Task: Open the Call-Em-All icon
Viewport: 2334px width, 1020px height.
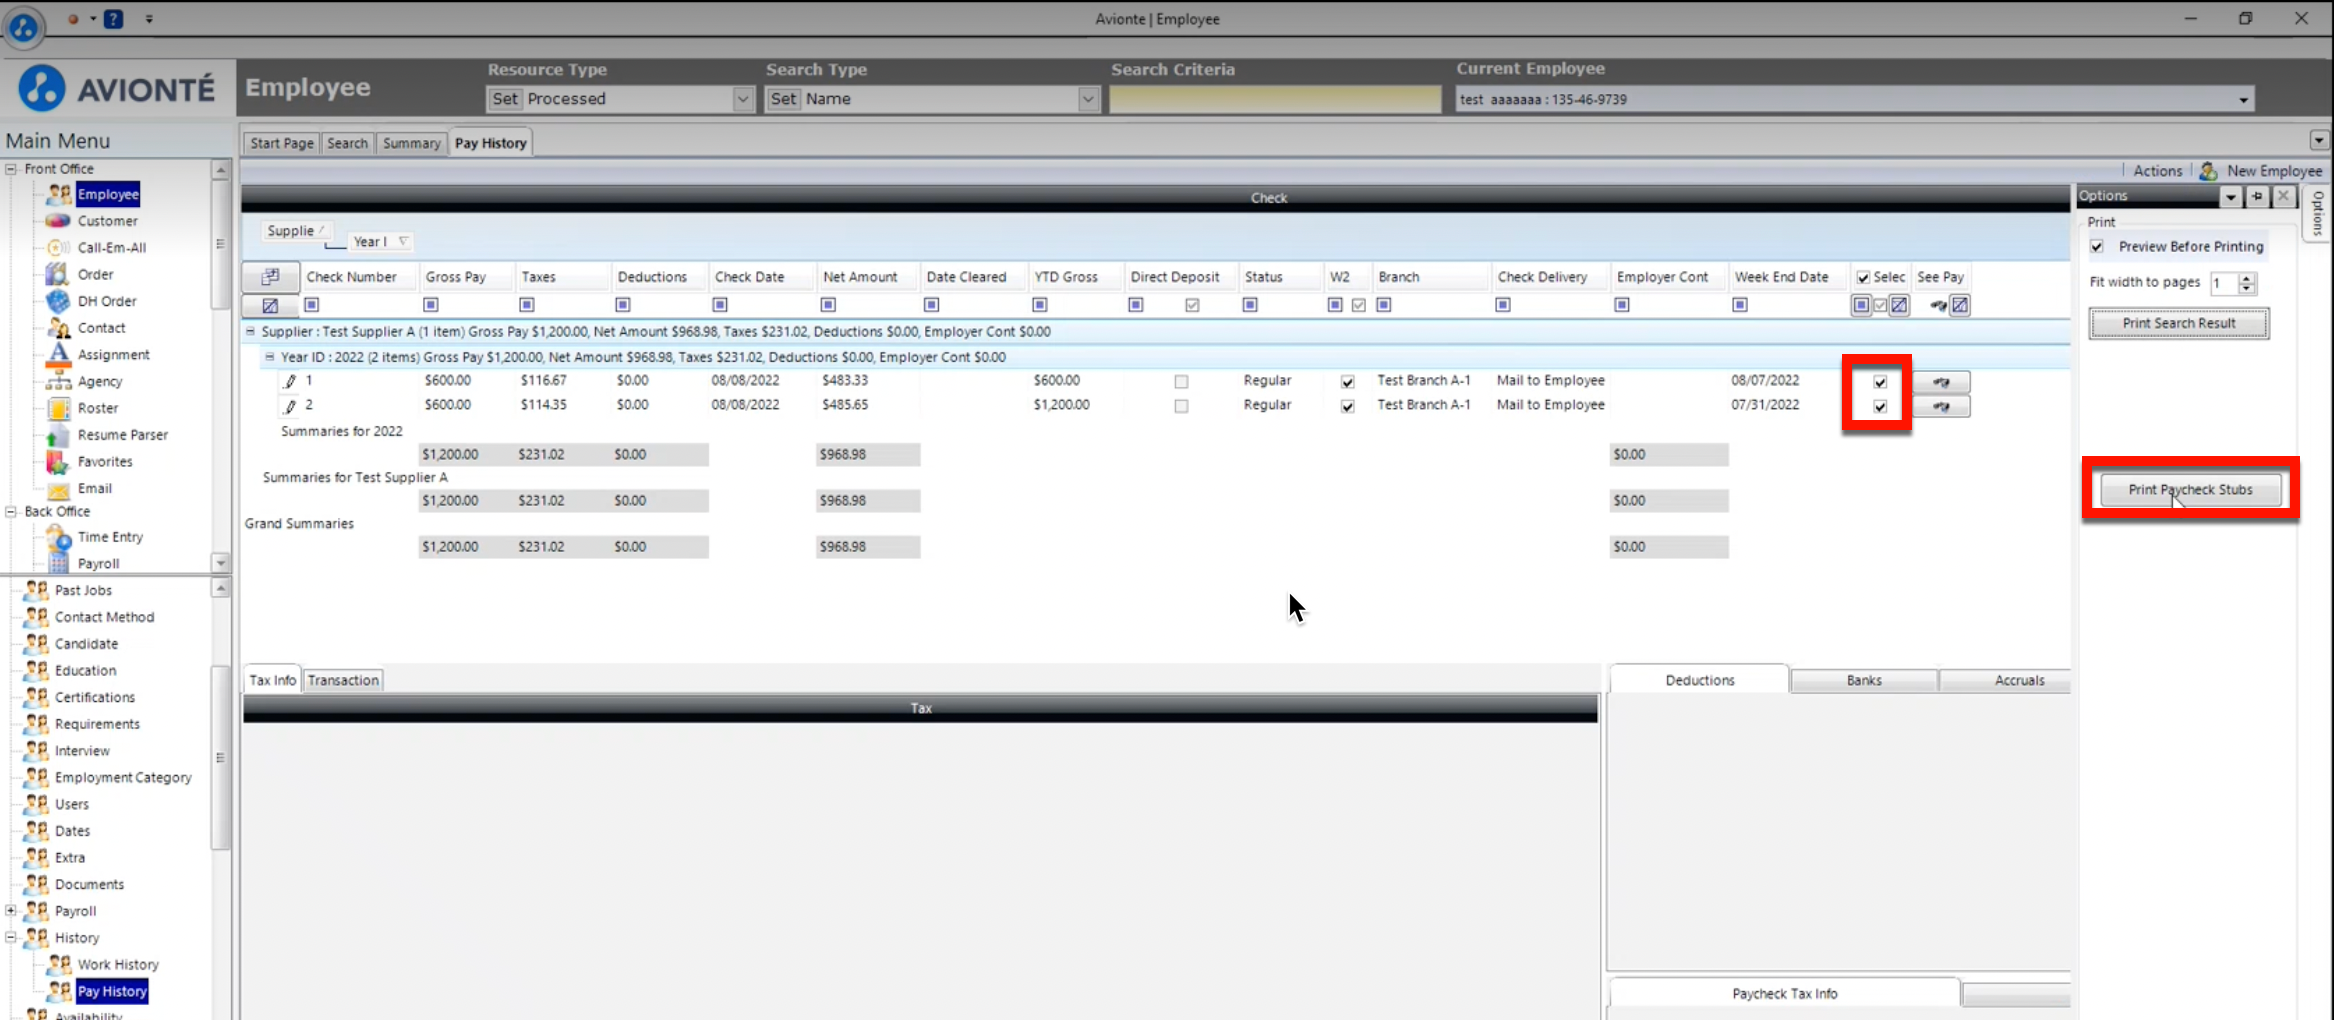Action: coord(58,247)
